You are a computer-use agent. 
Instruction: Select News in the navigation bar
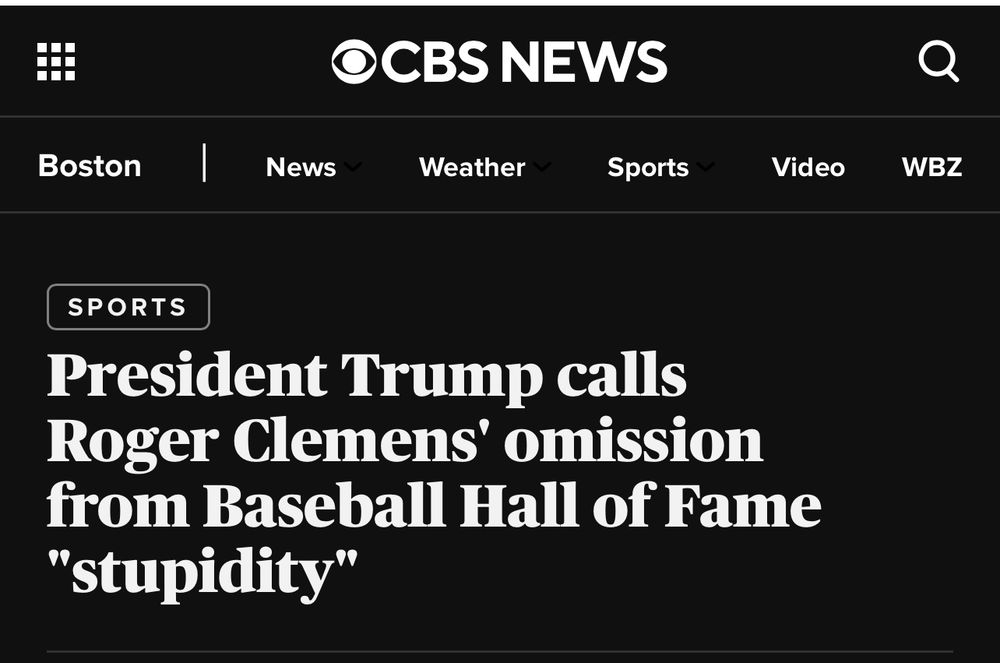pyautogui.click(x=302, y=167)
